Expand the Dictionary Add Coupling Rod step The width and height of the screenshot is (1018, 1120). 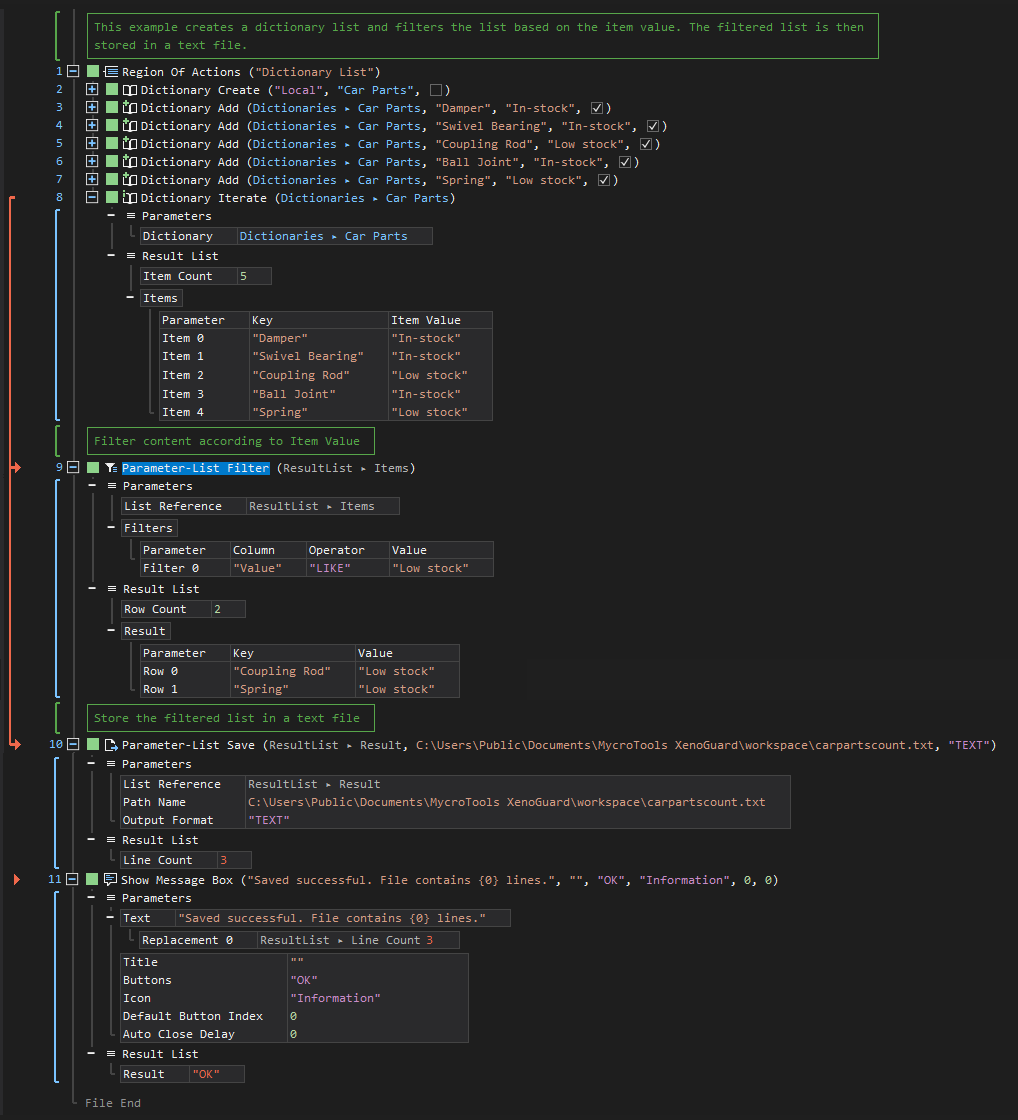(x=92, y=144)
